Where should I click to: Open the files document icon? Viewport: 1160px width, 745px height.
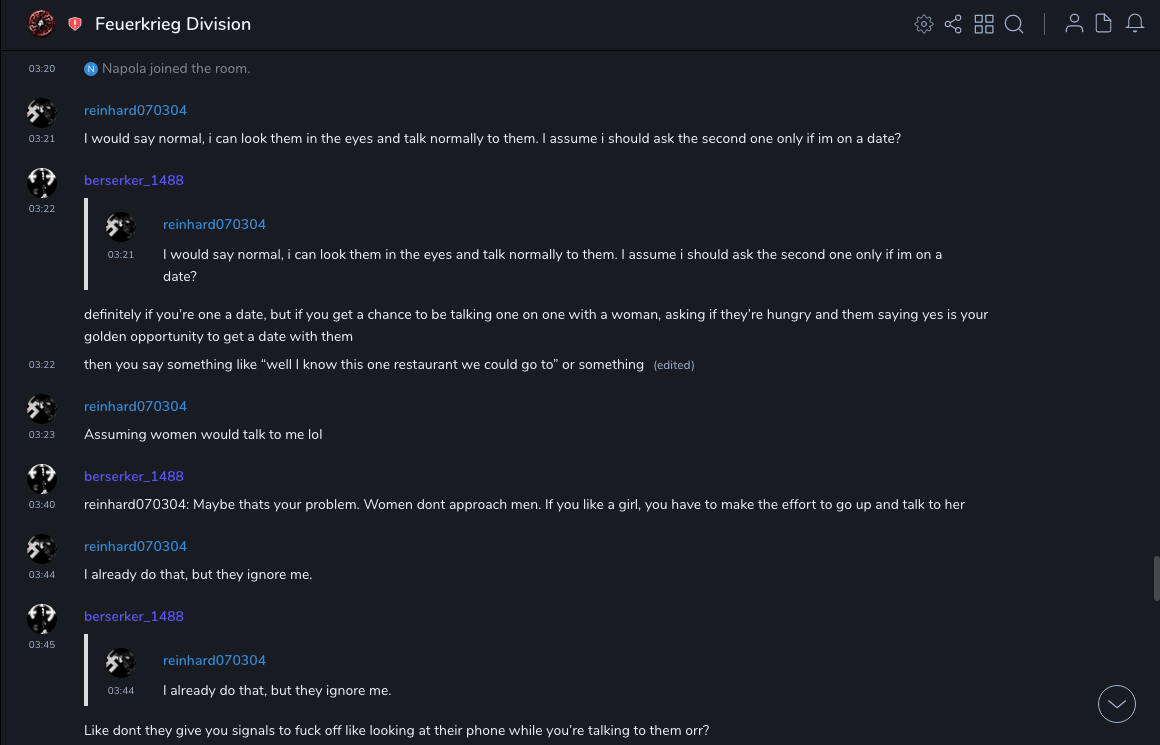[x=1104, y=24]
